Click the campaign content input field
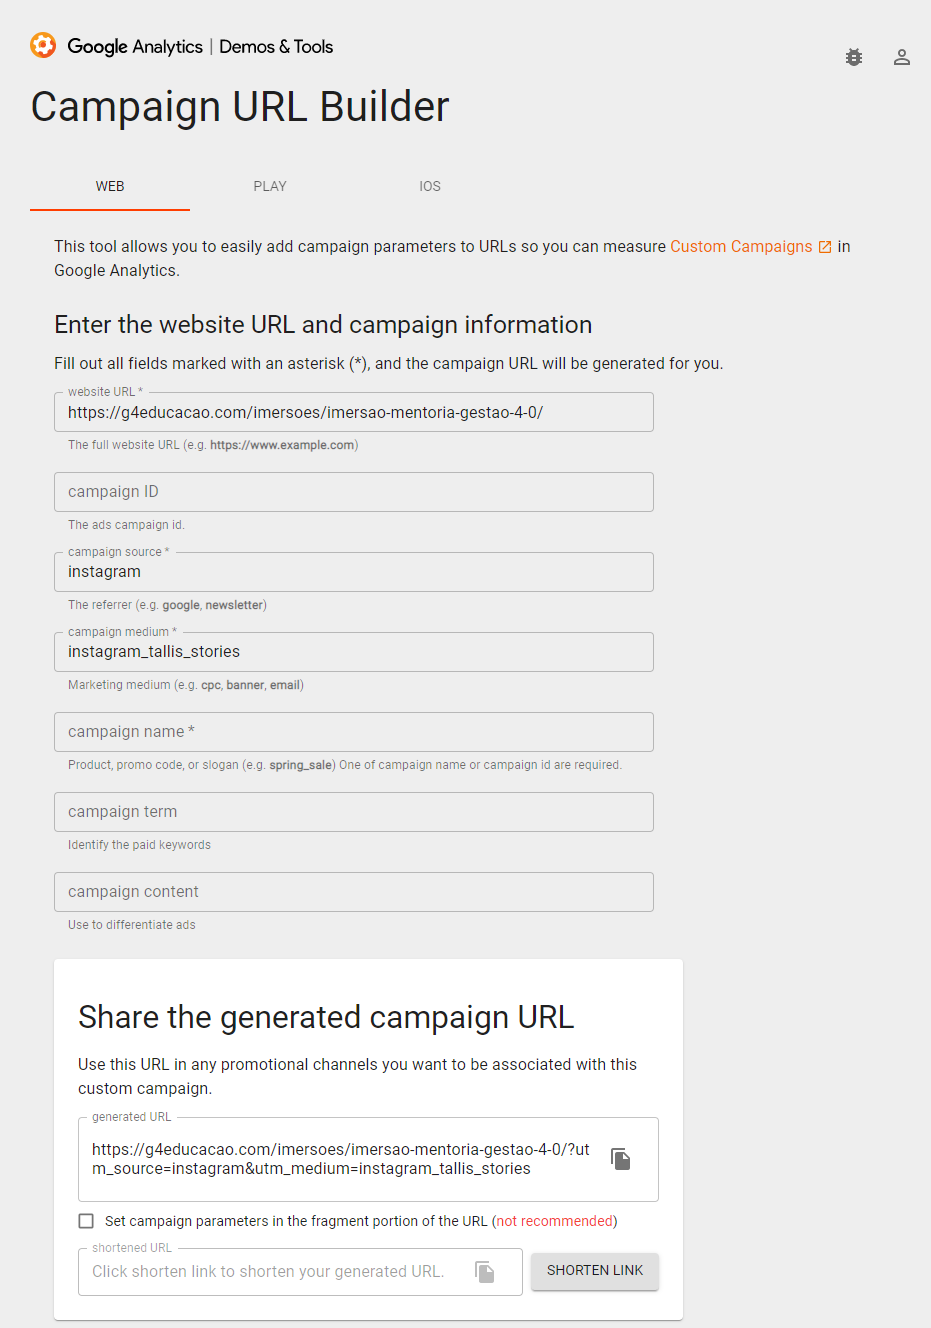The image size is (931, 1328). tap(354, 892)
